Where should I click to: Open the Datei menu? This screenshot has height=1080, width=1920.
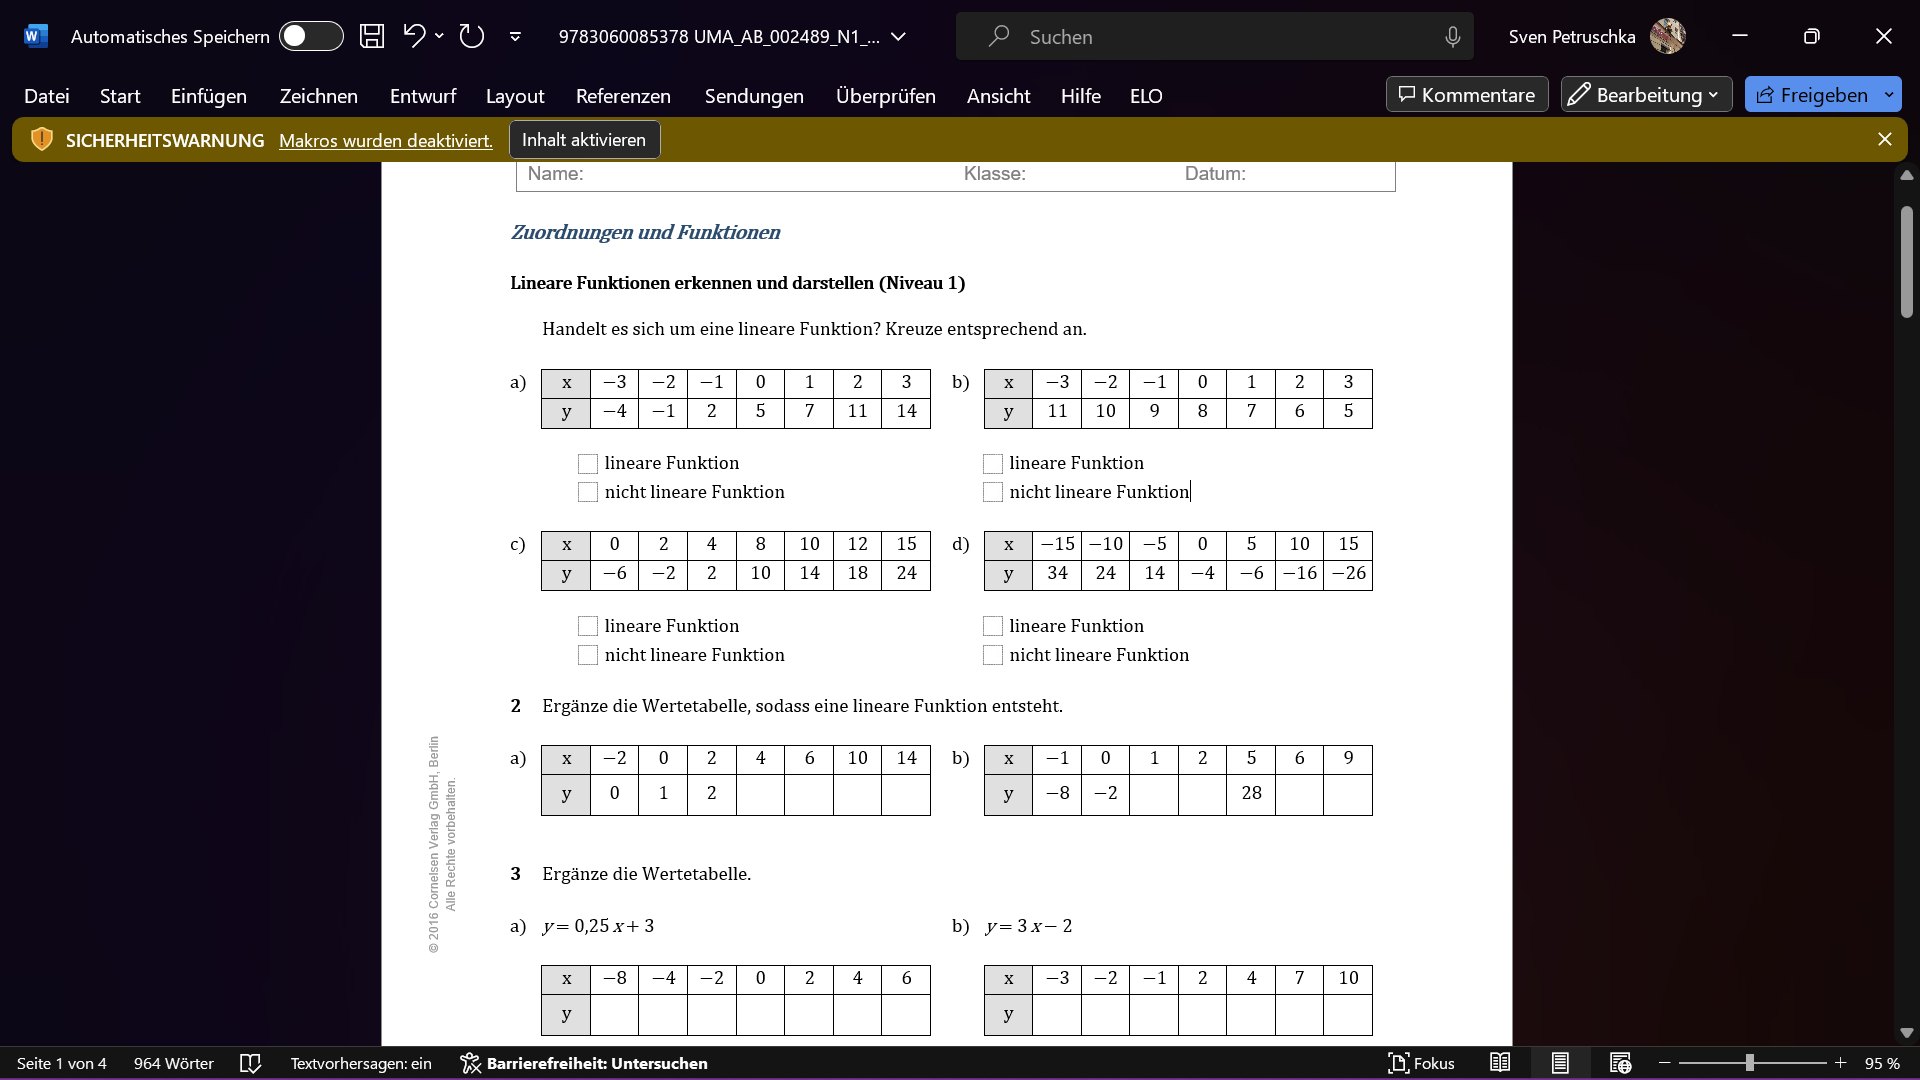tap(47, 96)
